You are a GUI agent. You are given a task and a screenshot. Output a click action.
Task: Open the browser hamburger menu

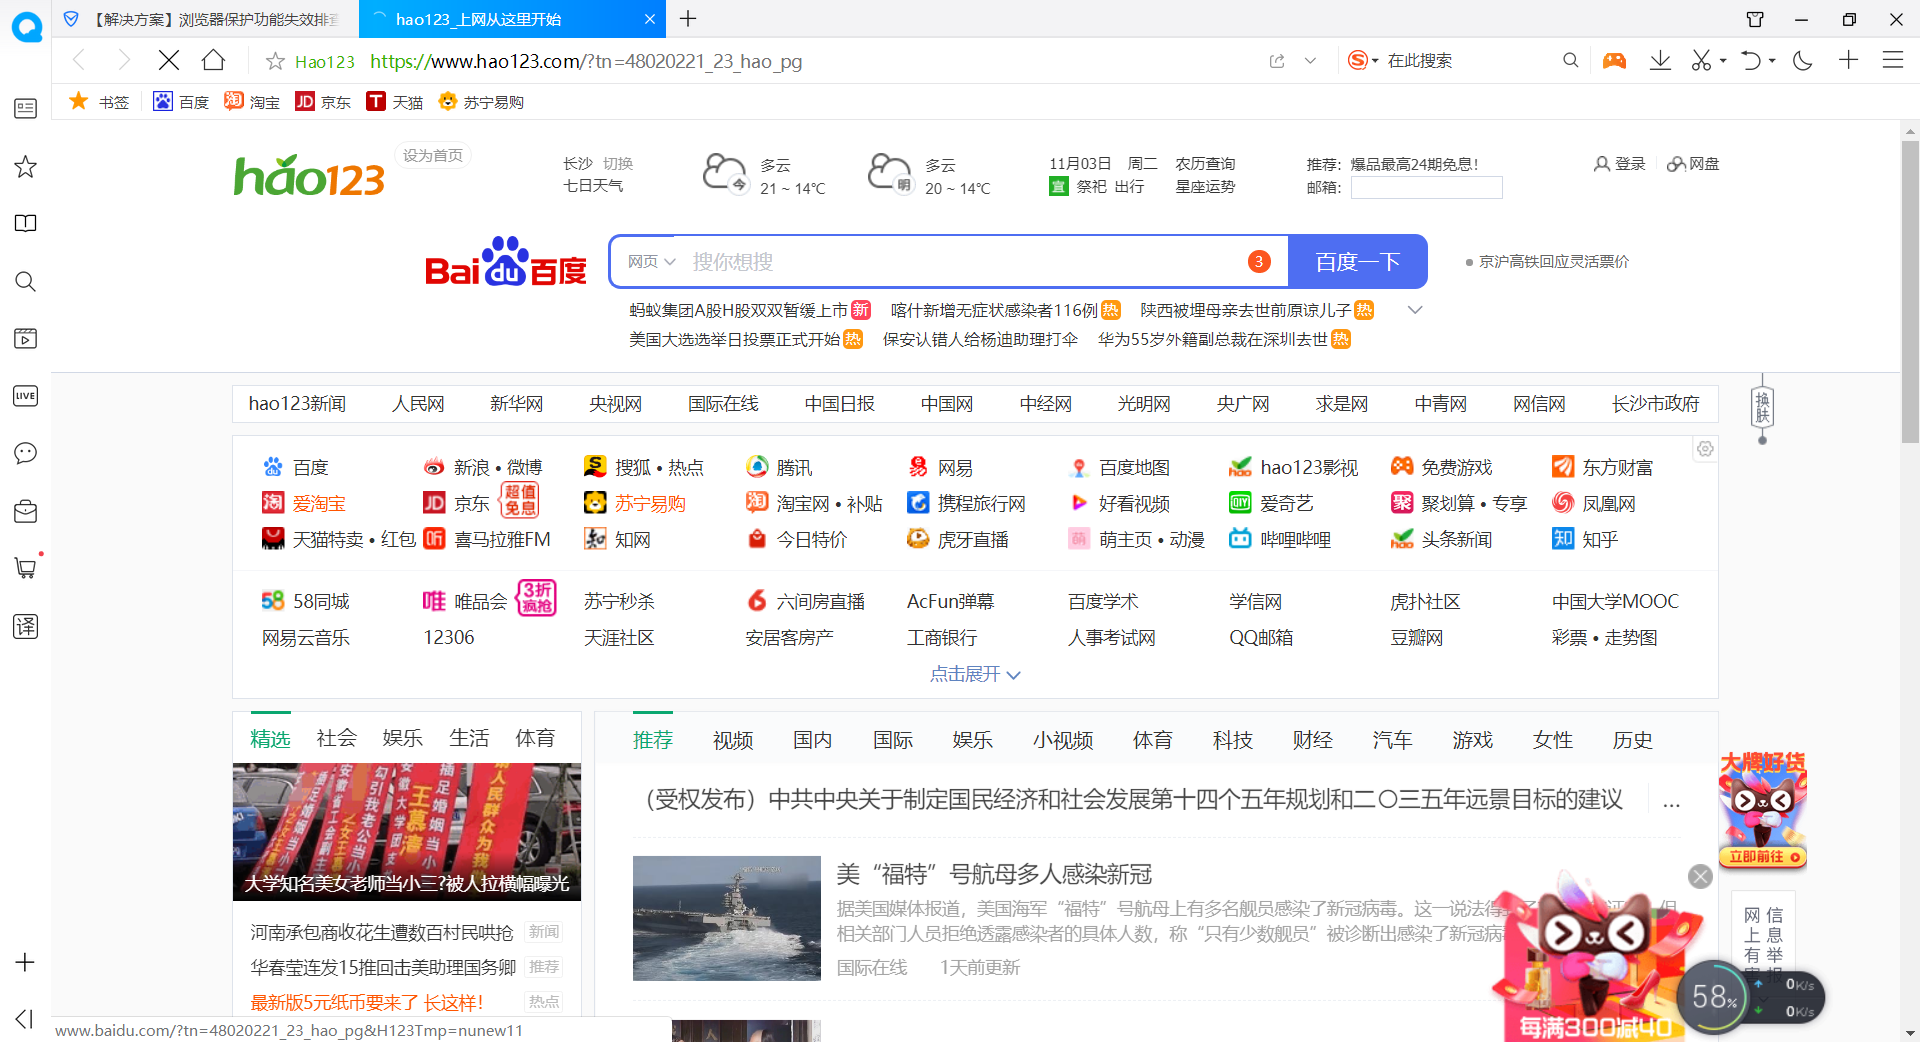(1893, 61)
